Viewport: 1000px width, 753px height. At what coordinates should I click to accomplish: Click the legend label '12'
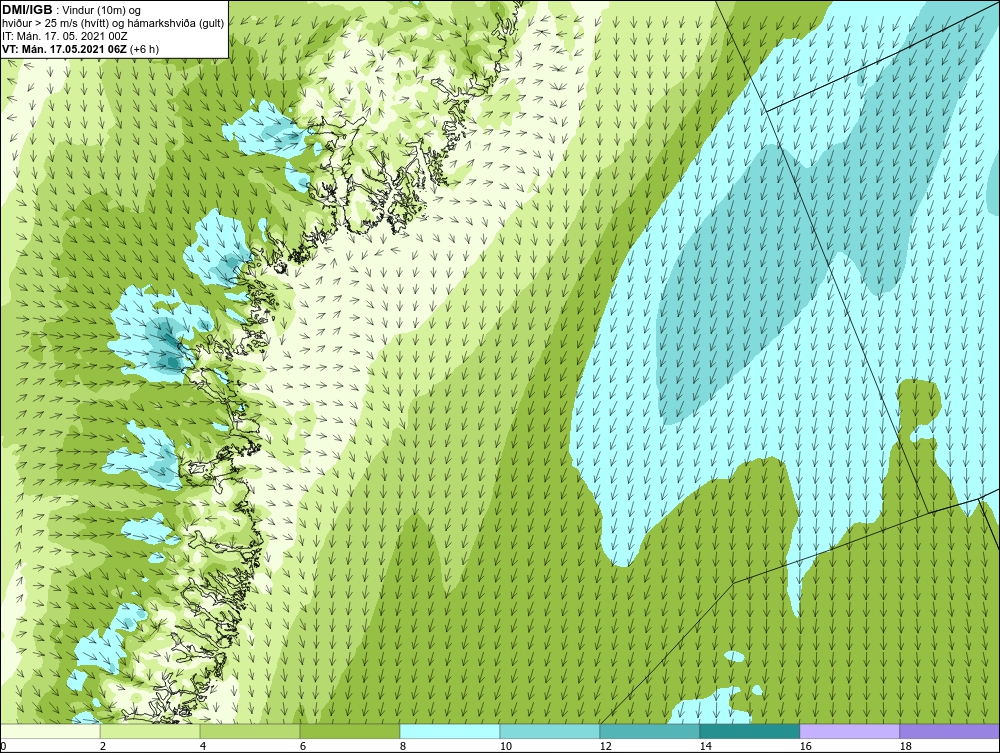(x=605, y=746)
